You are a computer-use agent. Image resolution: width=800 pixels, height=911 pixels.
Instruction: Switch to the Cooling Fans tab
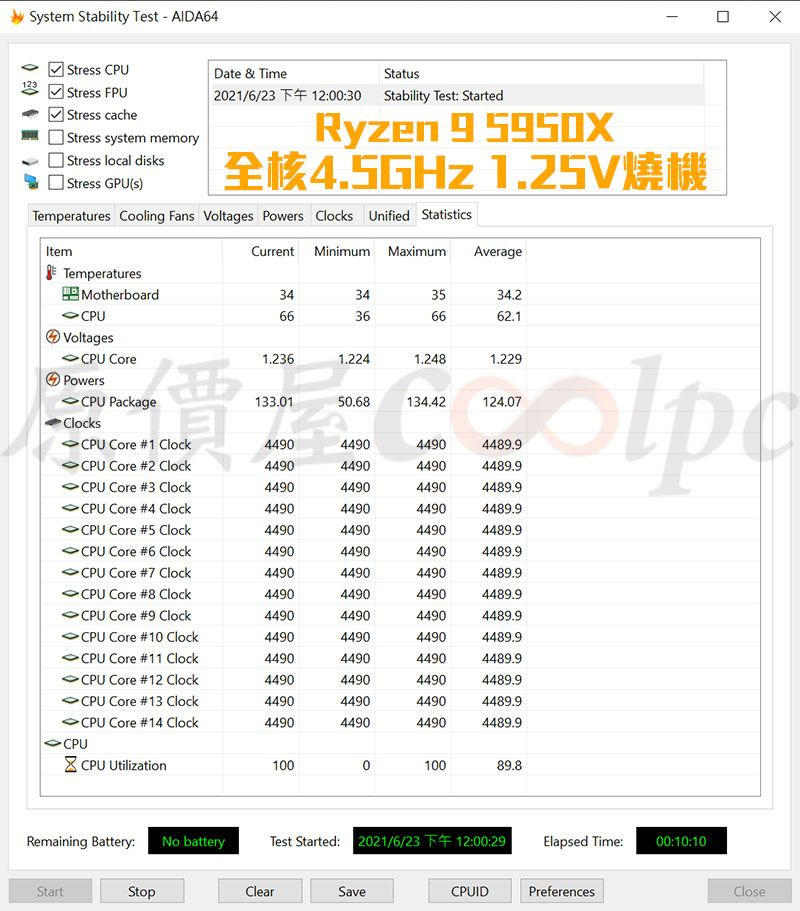(x=157, y=216)
